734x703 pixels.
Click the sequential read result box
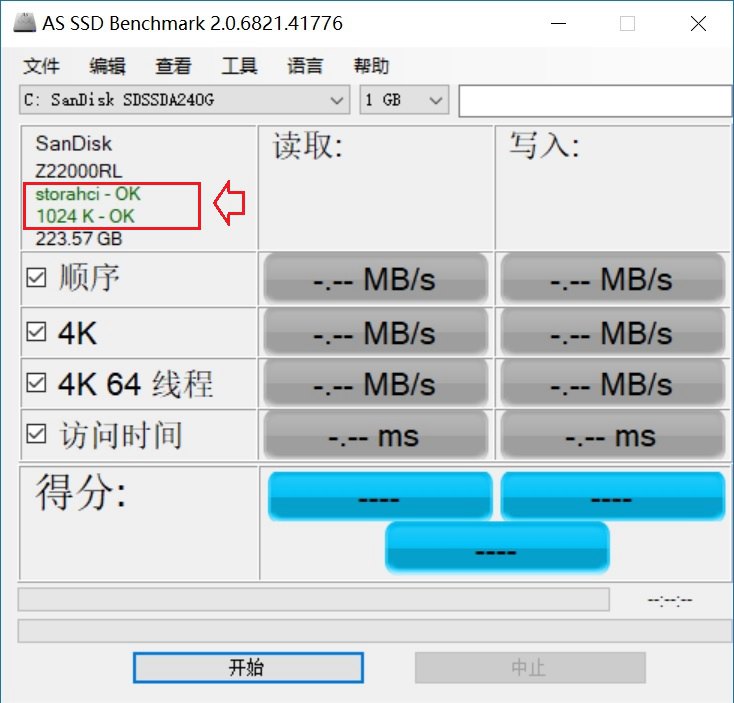coord(375,279)
